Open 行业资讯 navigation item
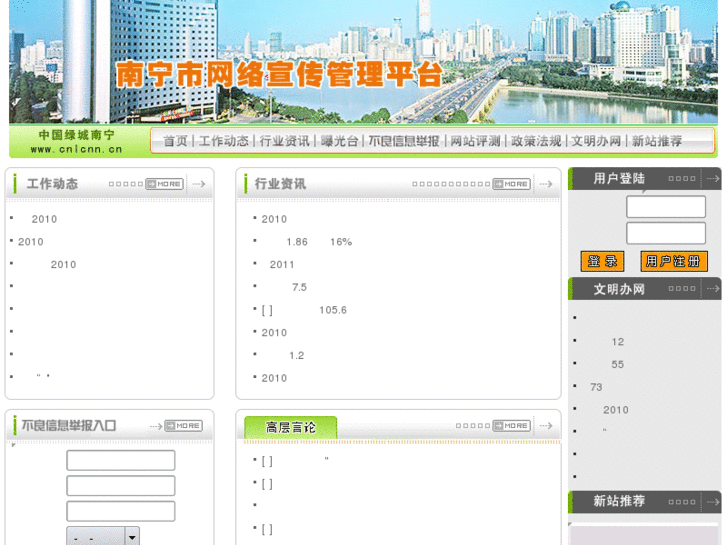This screenshot has height=545, width=727. click(284, 141)
